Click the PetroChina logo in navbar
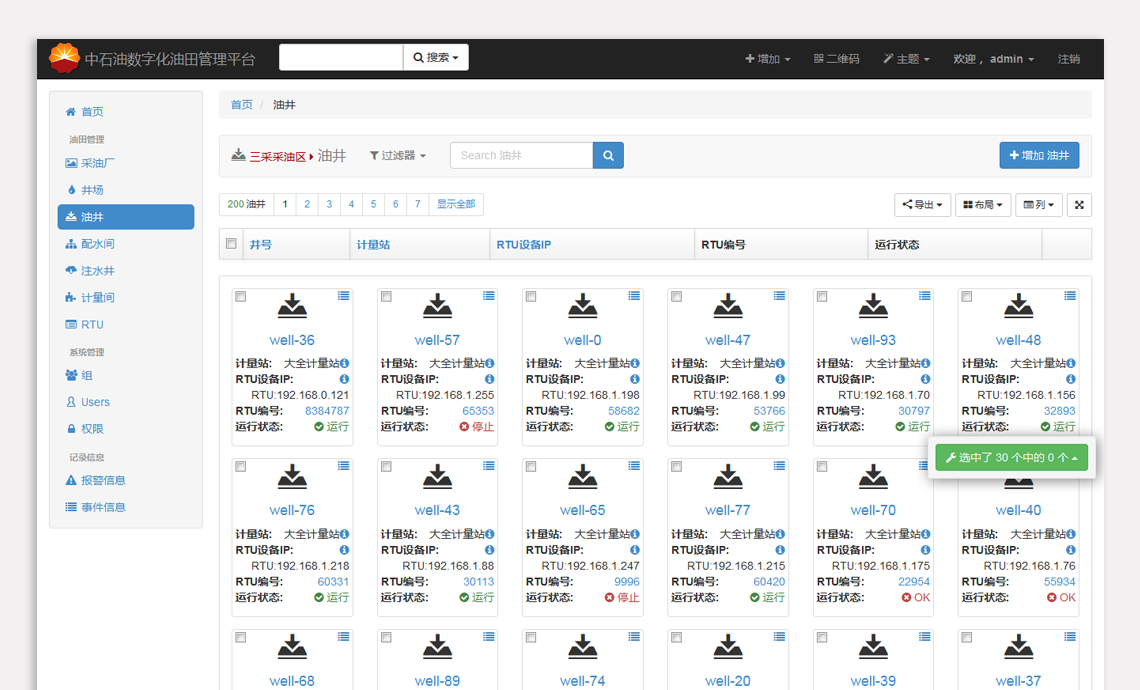The image size is (1140, 690). [64, 59]
